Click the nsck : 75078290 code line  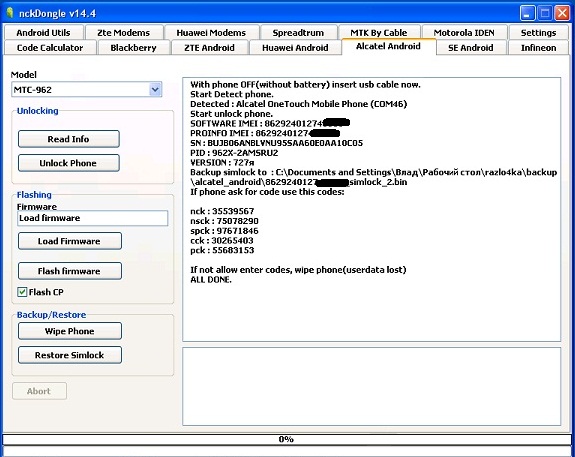click(224, 221)
